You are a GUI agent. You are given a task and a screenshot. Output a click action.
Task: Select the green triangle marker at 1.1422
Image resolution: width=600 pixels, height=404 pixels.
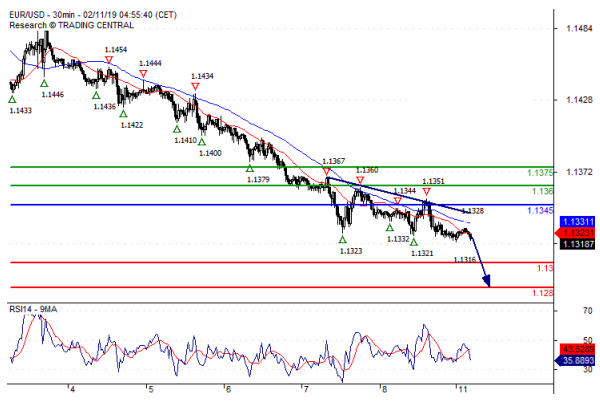click(125, 114)
